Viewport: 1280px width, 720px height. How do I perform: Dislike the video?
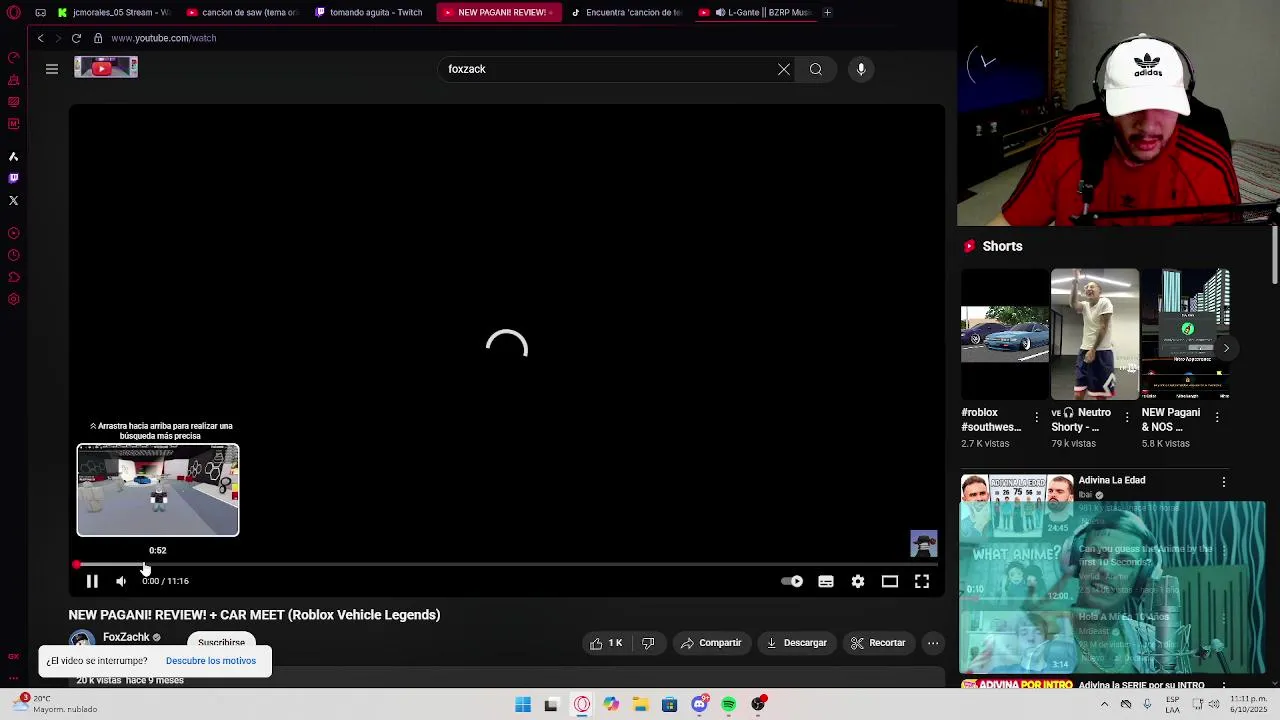click(x=648, y=643)
